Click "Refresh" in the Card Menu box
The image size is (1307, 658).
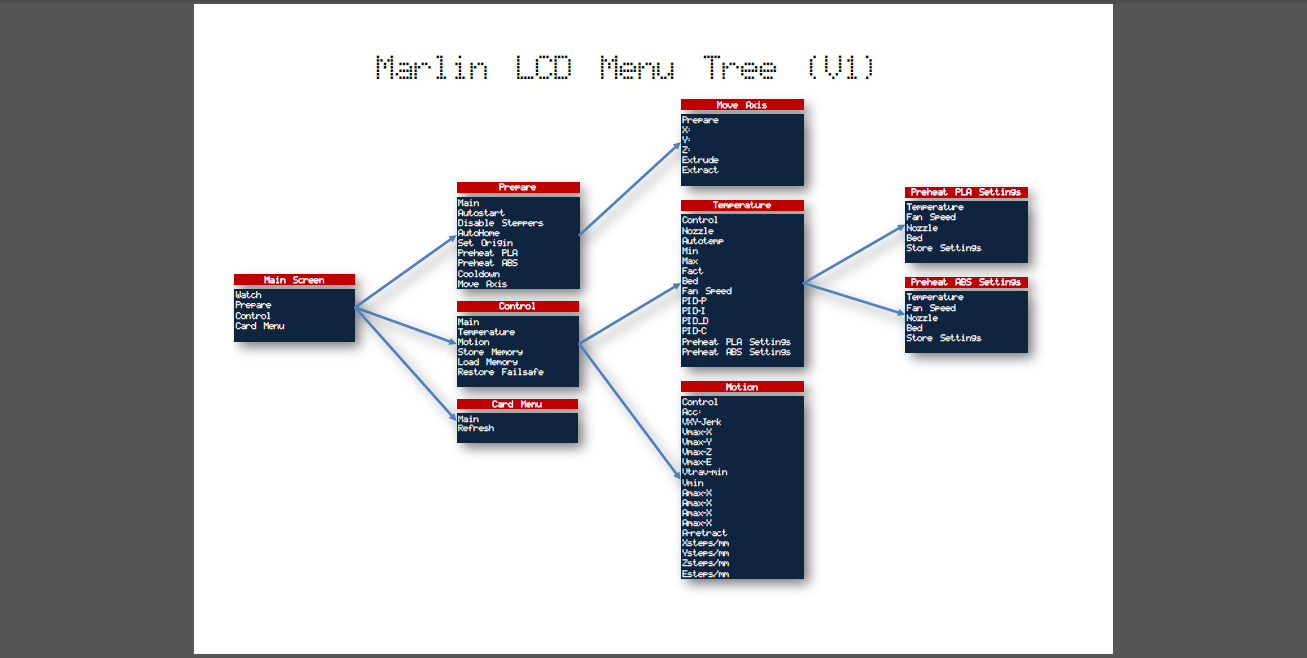(476, 428)
